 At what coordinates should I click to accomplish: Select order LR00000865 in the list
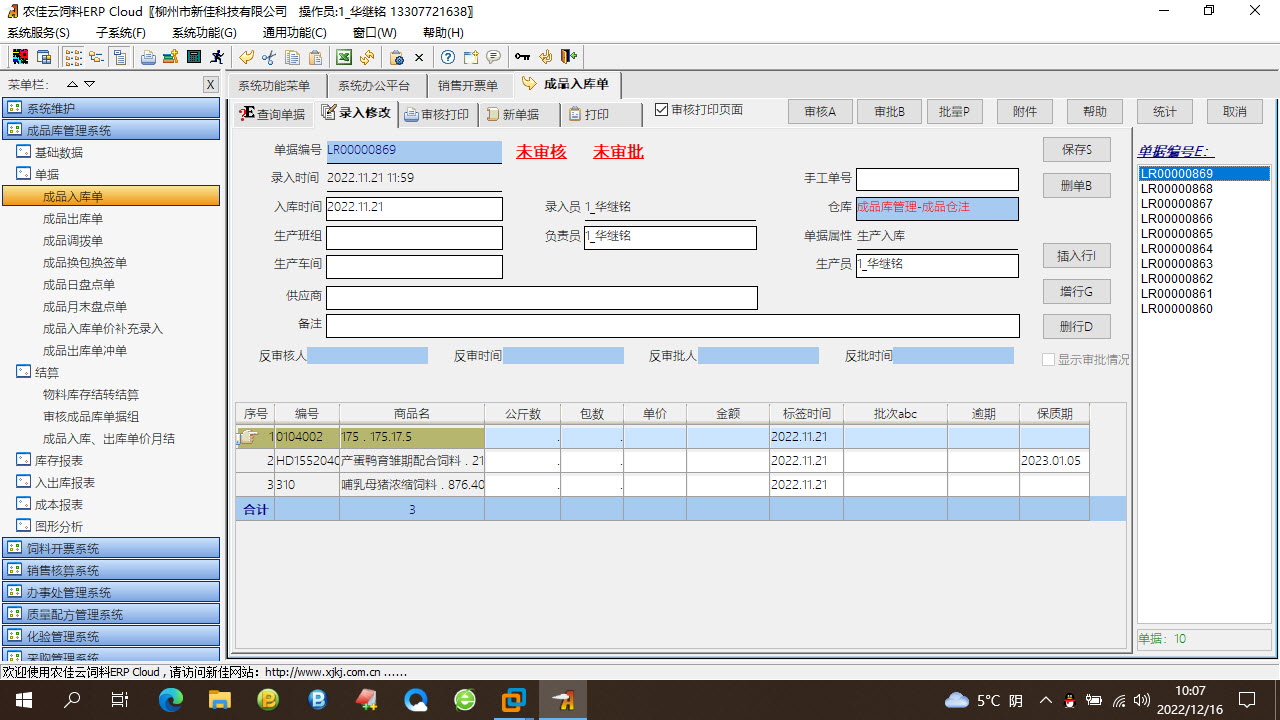(1177, 234)
